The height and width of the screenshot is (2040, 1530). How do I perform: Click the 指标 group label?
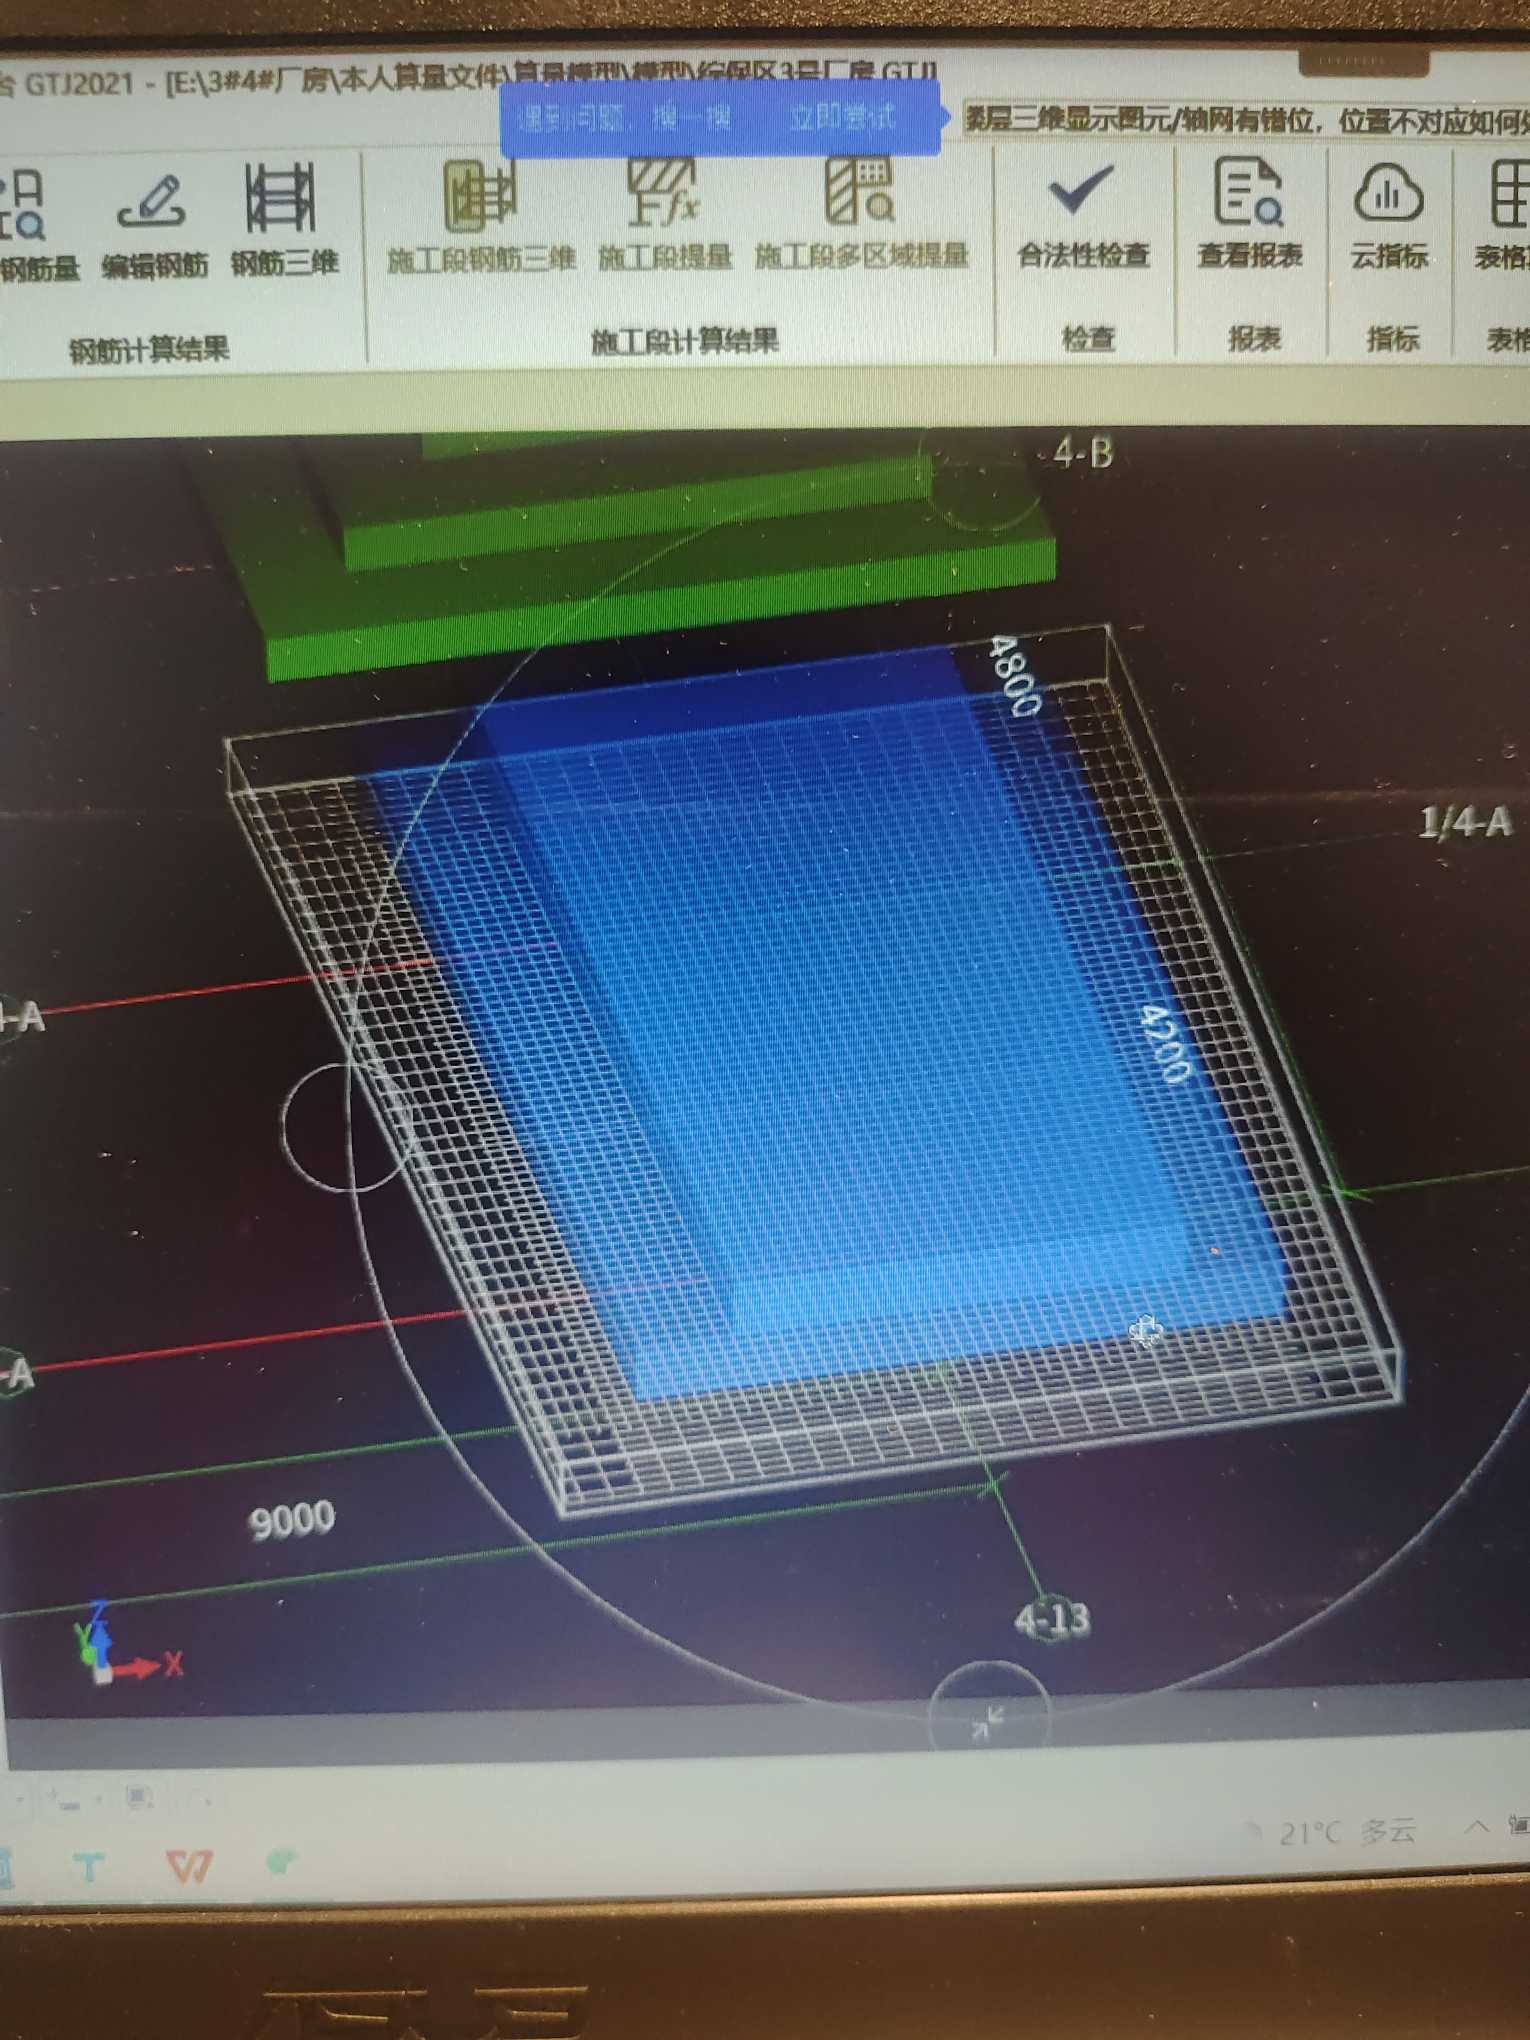[1393, 339]
